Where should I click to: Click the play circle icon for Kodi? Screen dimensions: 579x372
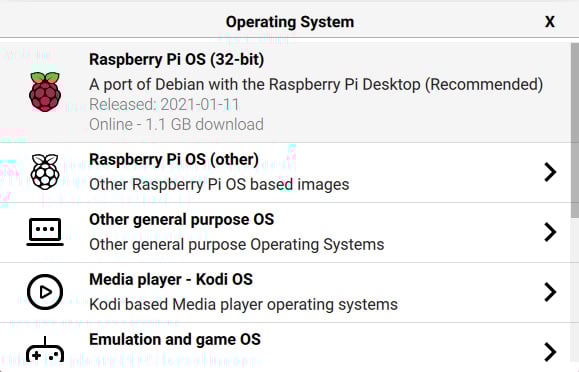click(x=45, y=292)
